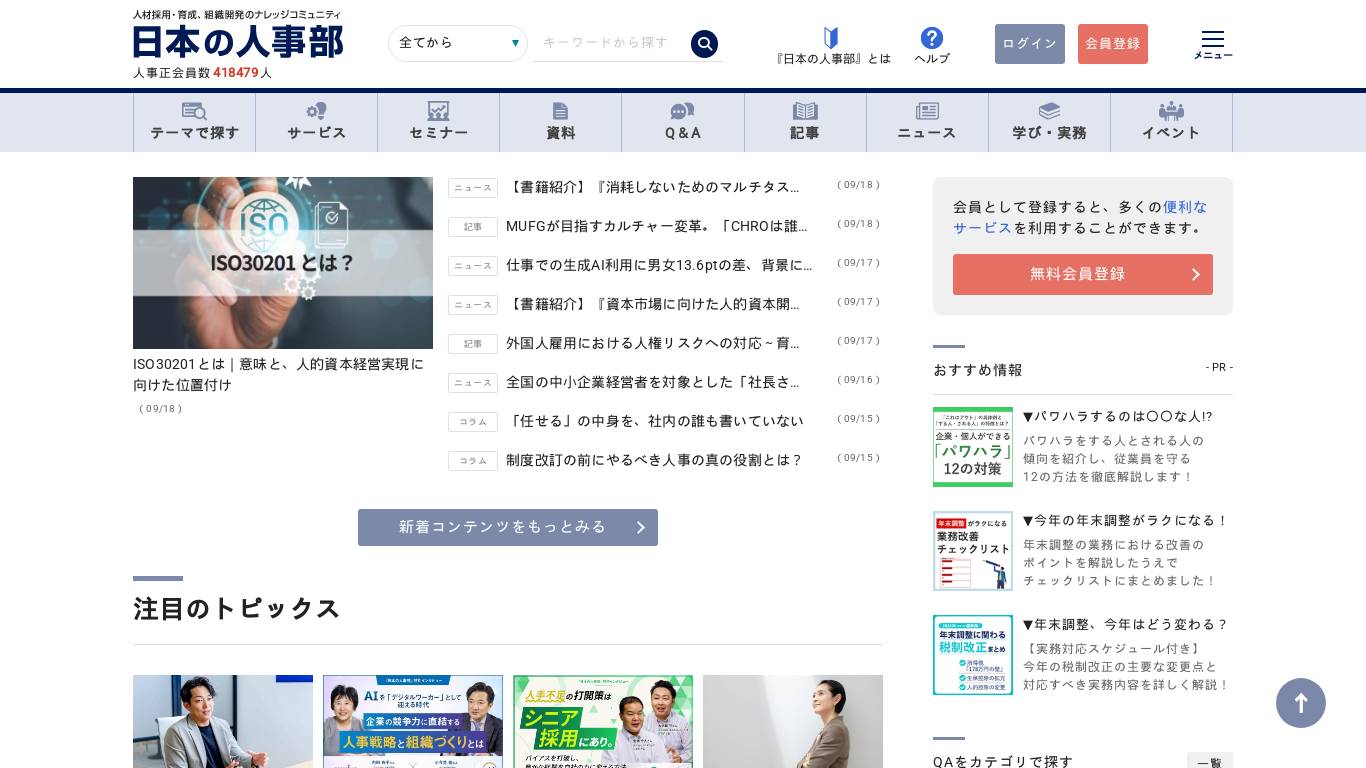Click the 税制改正まとめ thumbnail
Screen dimensions: 1366x768
(x=973, y=655)
